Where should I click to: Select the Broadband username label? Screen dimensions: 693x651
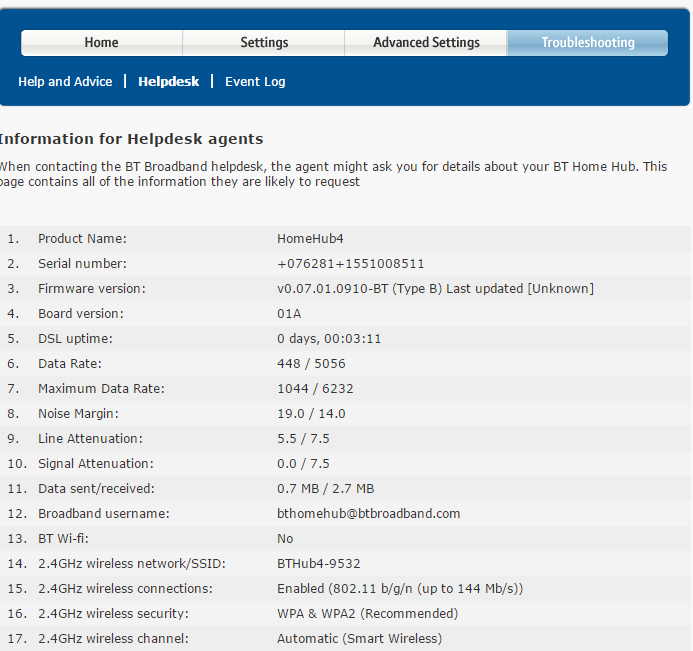[x=104, y=514]
